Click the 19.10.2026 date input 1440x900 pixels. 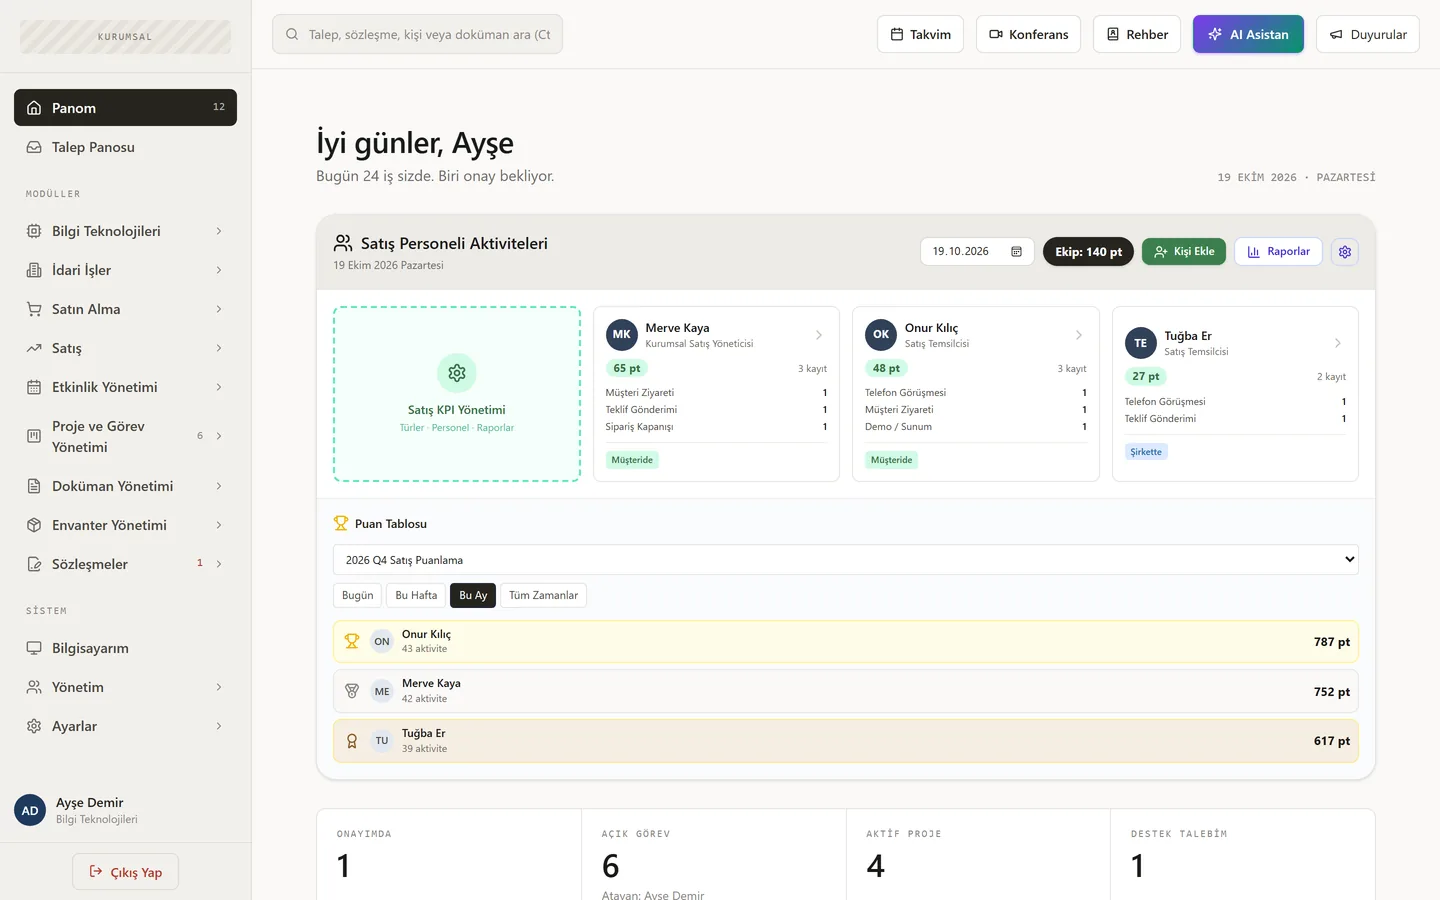tap(977, 252)
